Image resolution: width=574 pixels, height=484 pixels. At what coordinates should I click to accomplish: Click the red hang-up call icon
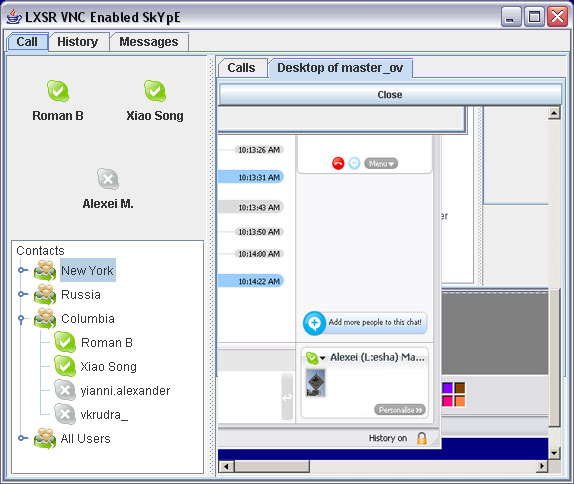pyautogui.click(x=338, y=163)
